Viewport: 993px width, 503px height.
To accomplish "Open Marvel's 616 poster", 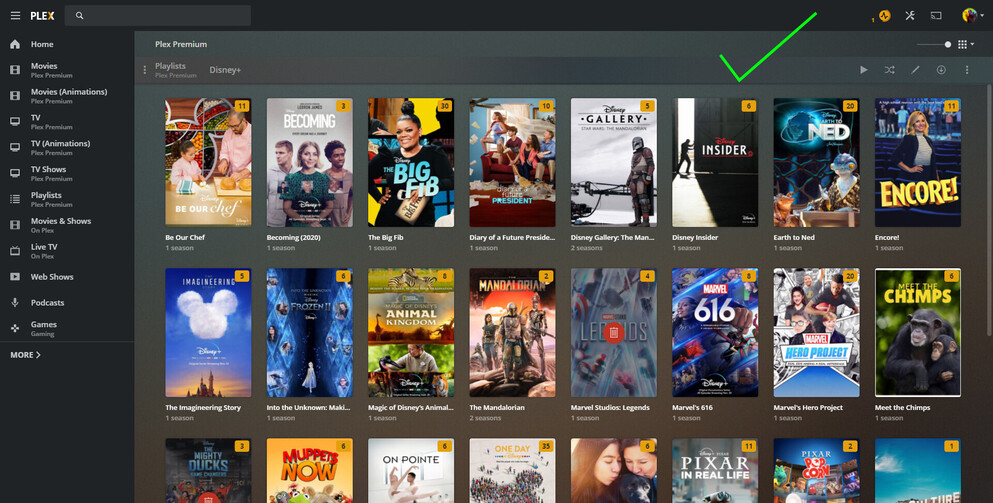I will pos(715,333).
